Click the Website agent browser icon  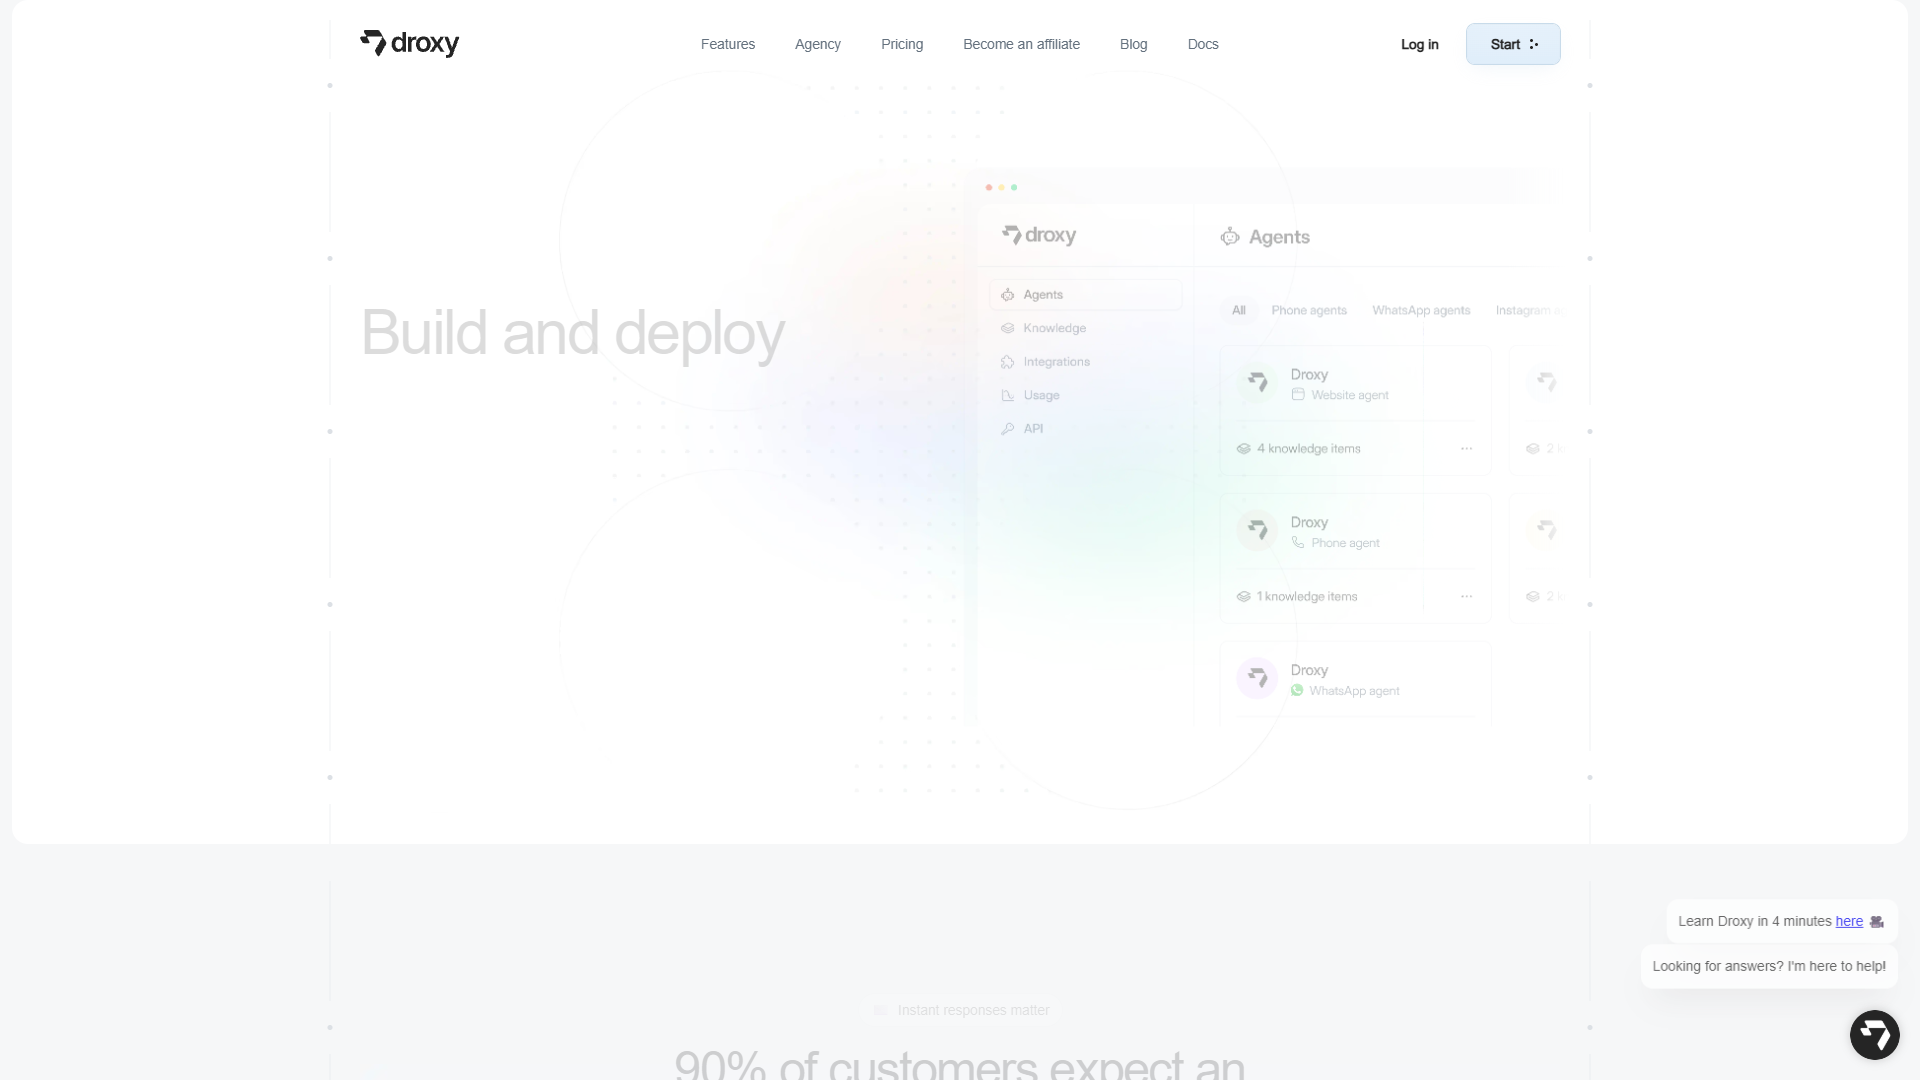click(x=1298, y=394)
